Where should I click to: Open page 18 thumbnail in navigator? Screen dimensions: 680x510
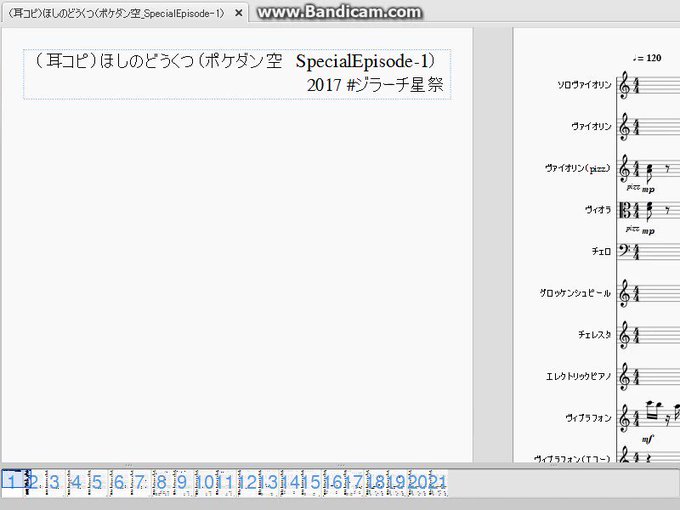373,483
